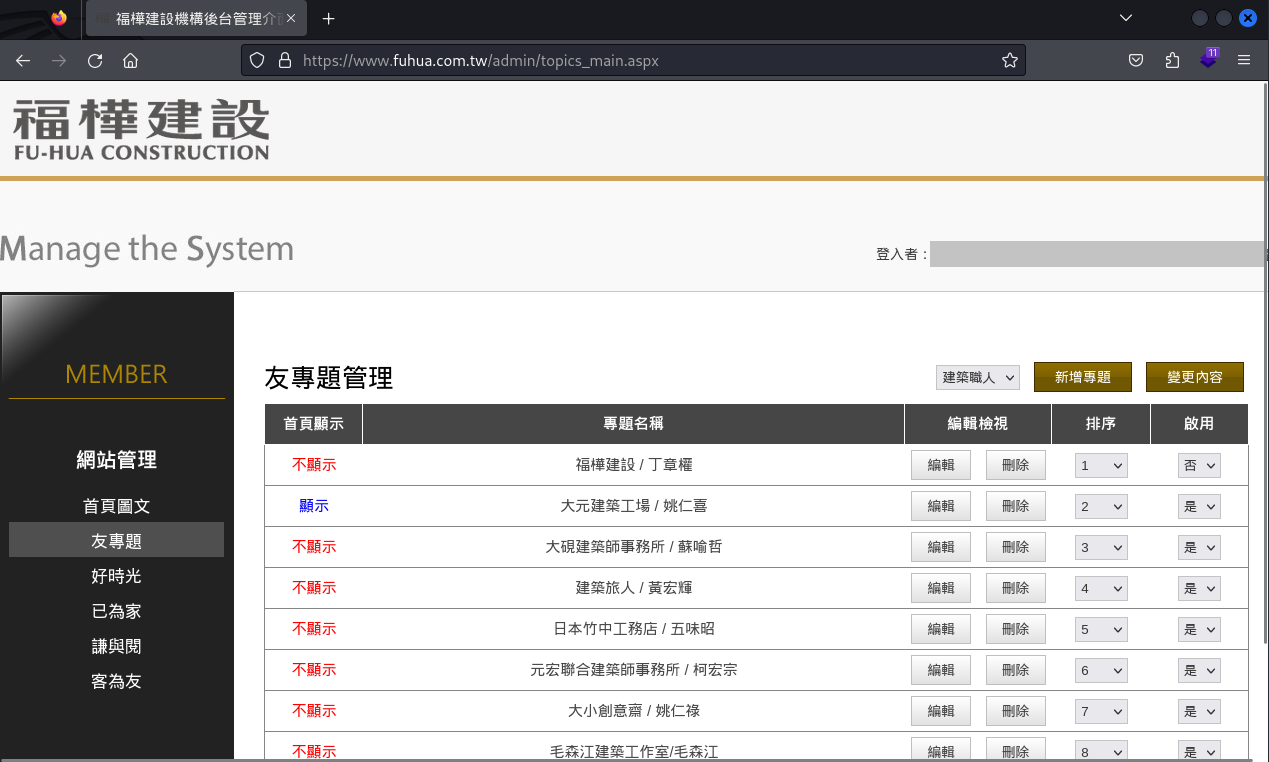The image size is (1269, 762).
Task: Delete the 福樺建設 / 丁章權 topic
Action: pos(1015,465)
